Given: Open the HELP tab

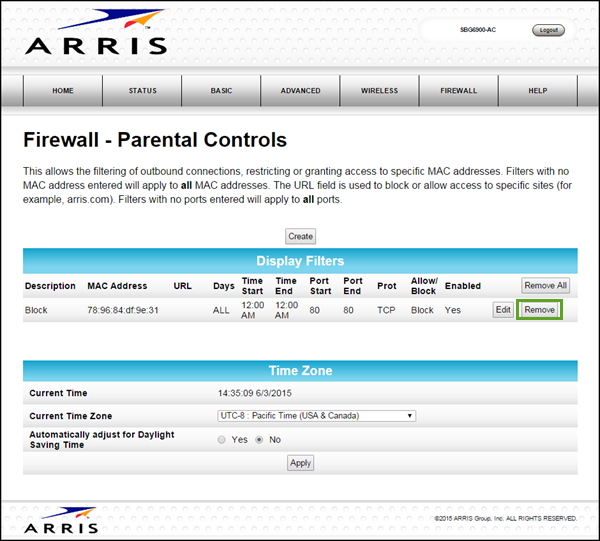Looking at the screenshot, I should (x=538, y=91).
